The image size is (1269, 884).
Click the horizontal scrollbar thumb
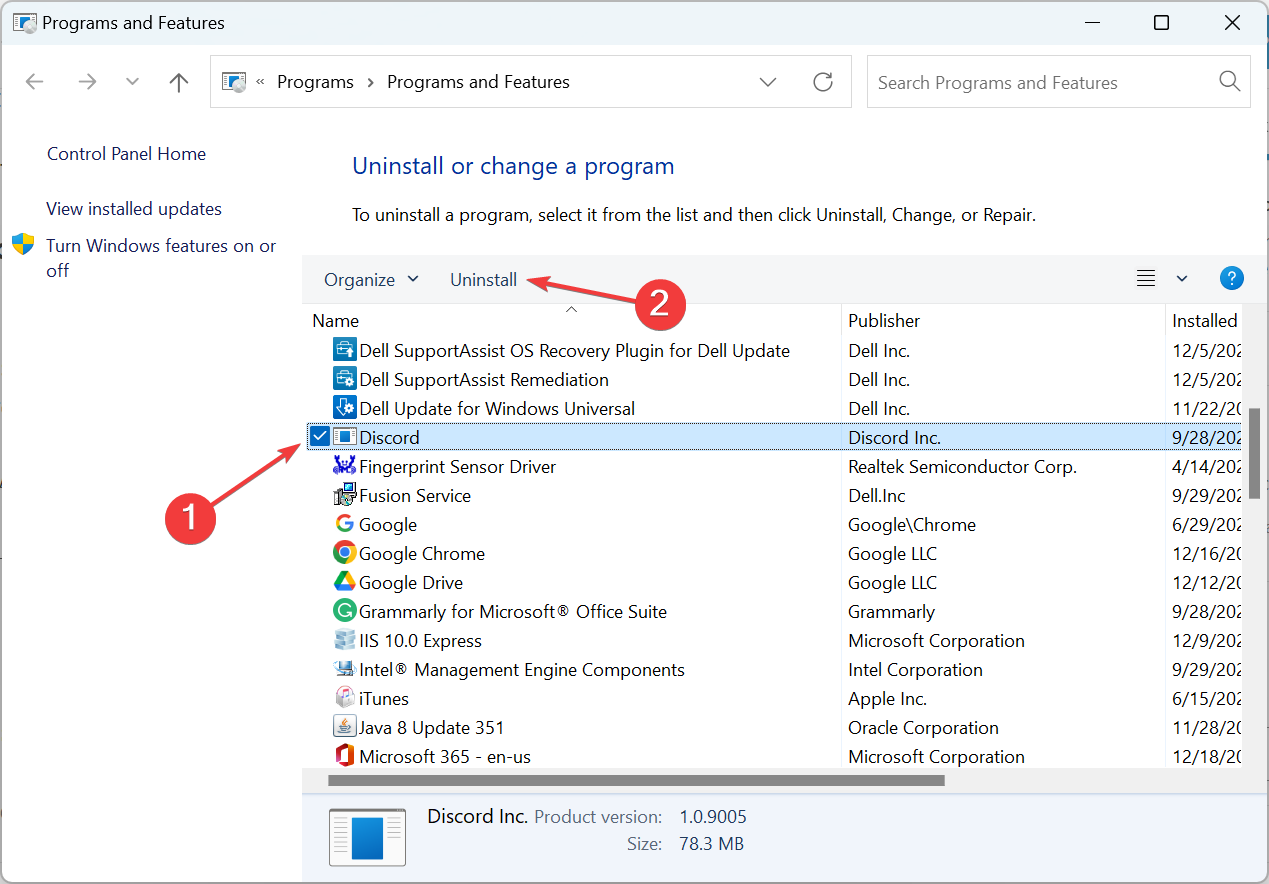[x=636, y=780]
